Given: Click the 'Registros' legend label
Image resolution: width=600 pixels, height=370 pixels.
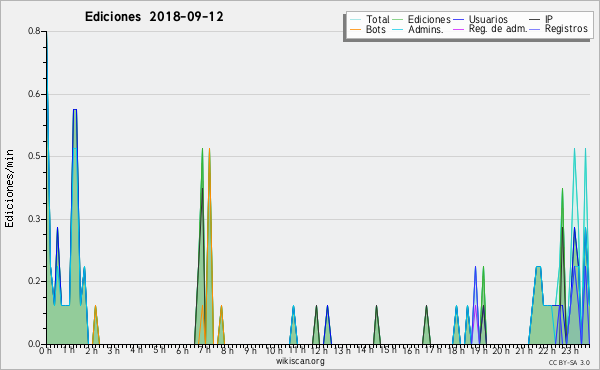Looking at the screenshot, I should click(566, 29).
